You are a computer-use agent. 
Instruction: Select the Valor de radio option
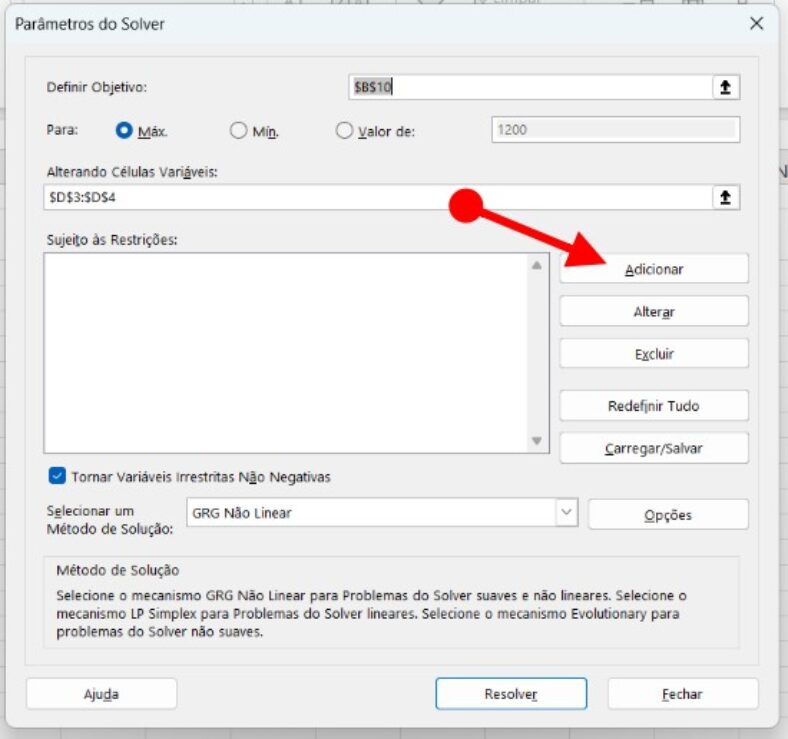(x=345, y=130)
